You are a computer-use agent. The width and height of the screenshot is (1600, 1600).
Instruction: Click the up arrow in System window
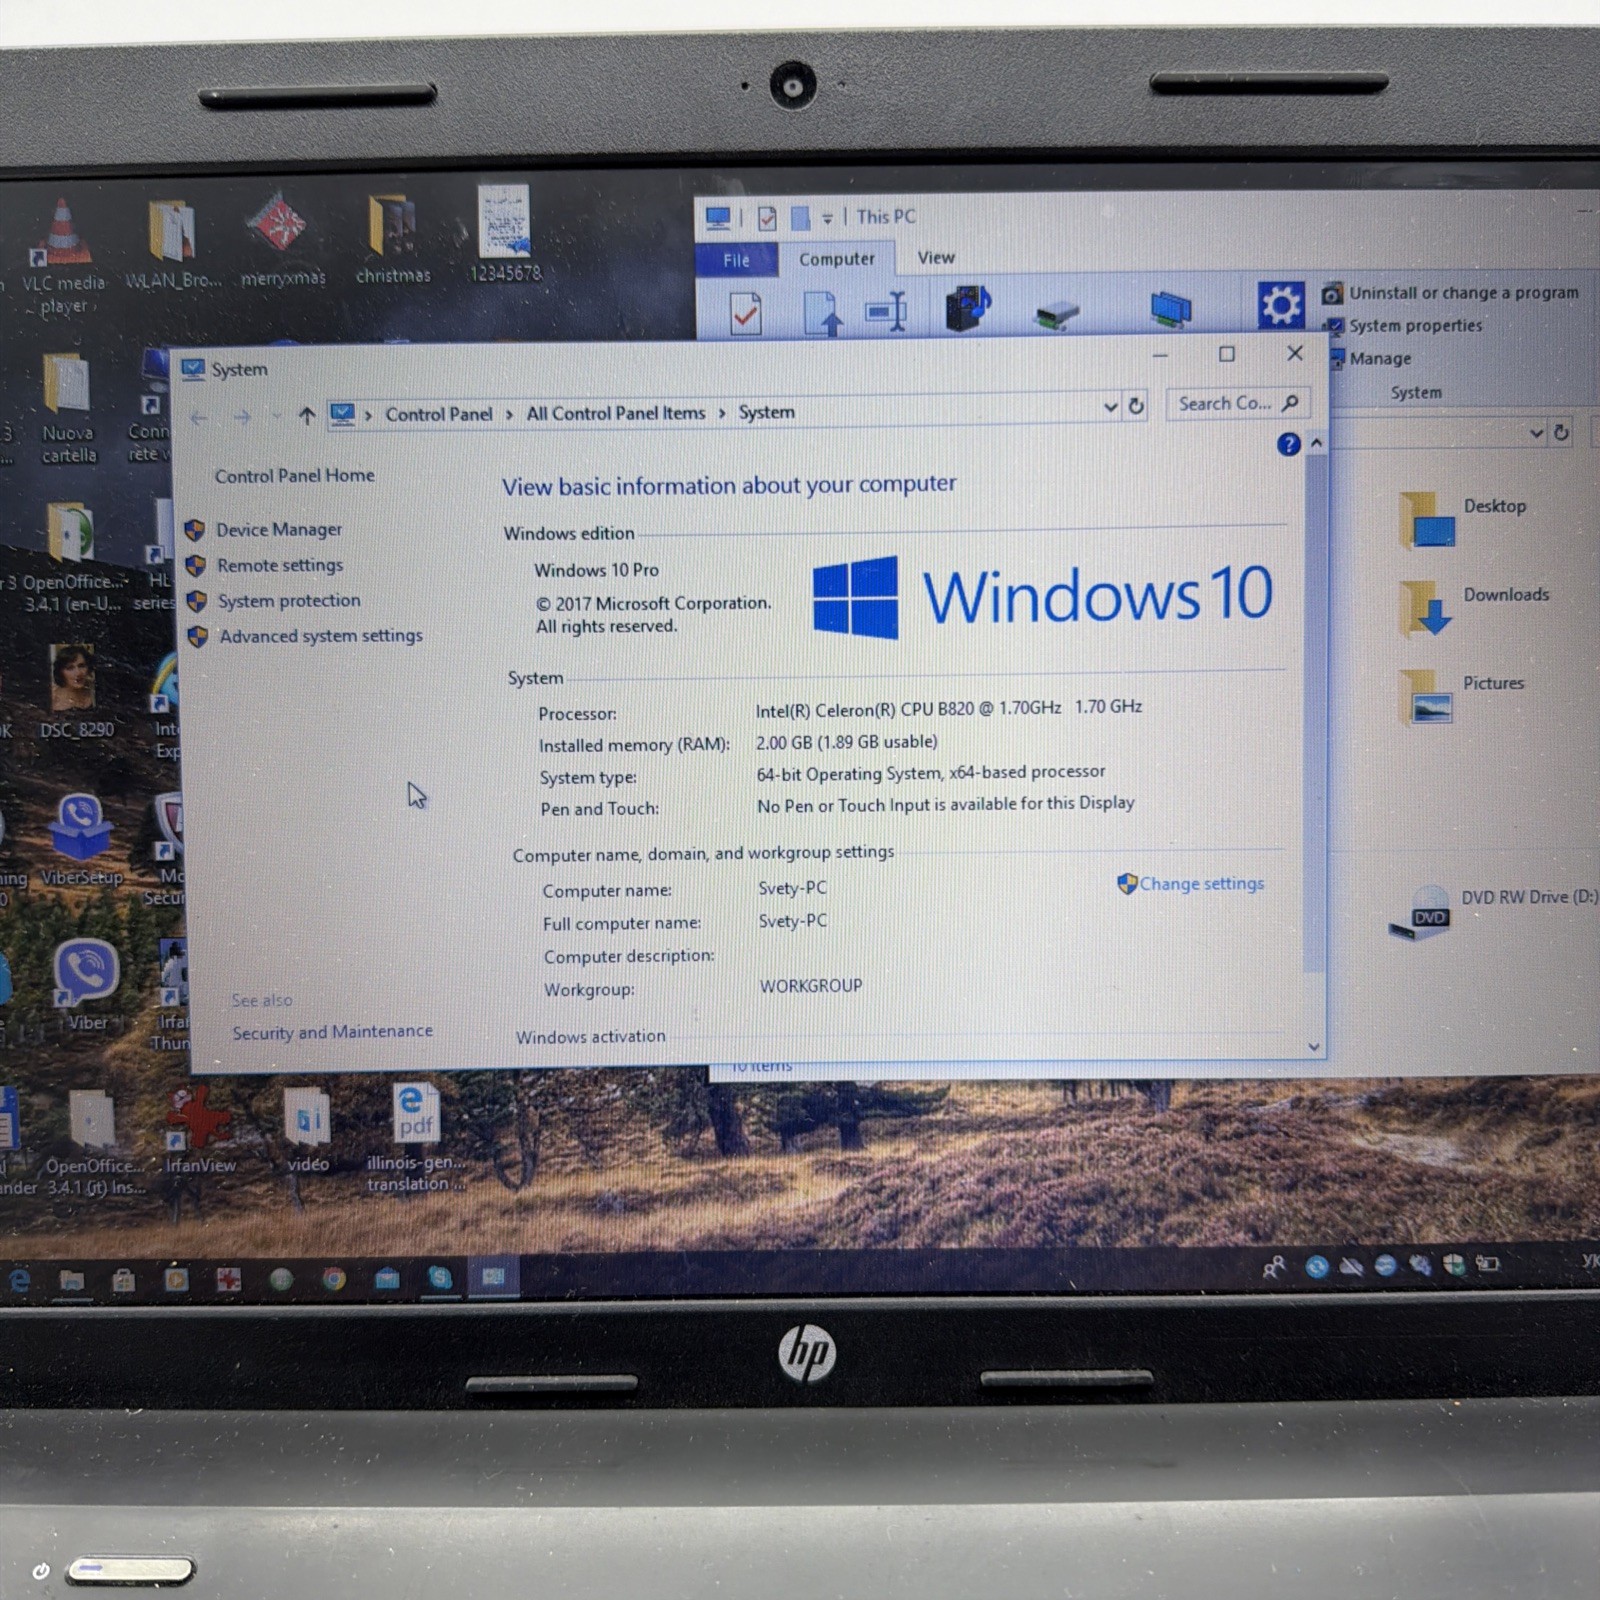tap(306, 415)
